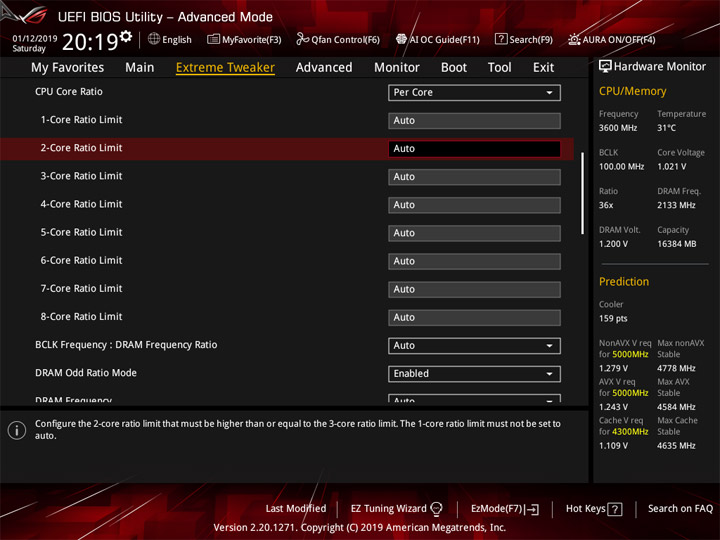Image resolution: width=720 pixels, height=540 pixels.
Task: Click the 2-Core Ratio Limit field
Action: pyautogui.click(x=474, y=148)
